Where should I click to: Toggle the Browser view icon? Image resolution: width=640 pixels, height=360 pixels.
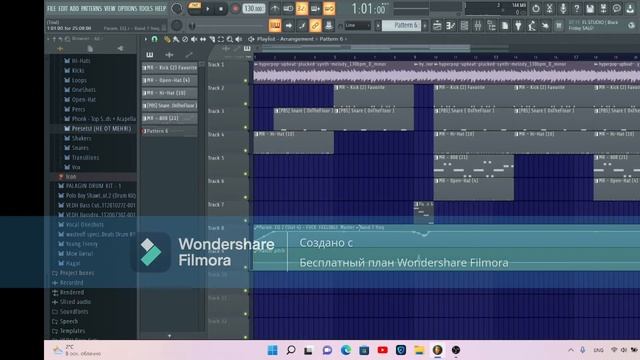[x=491, y=26]
